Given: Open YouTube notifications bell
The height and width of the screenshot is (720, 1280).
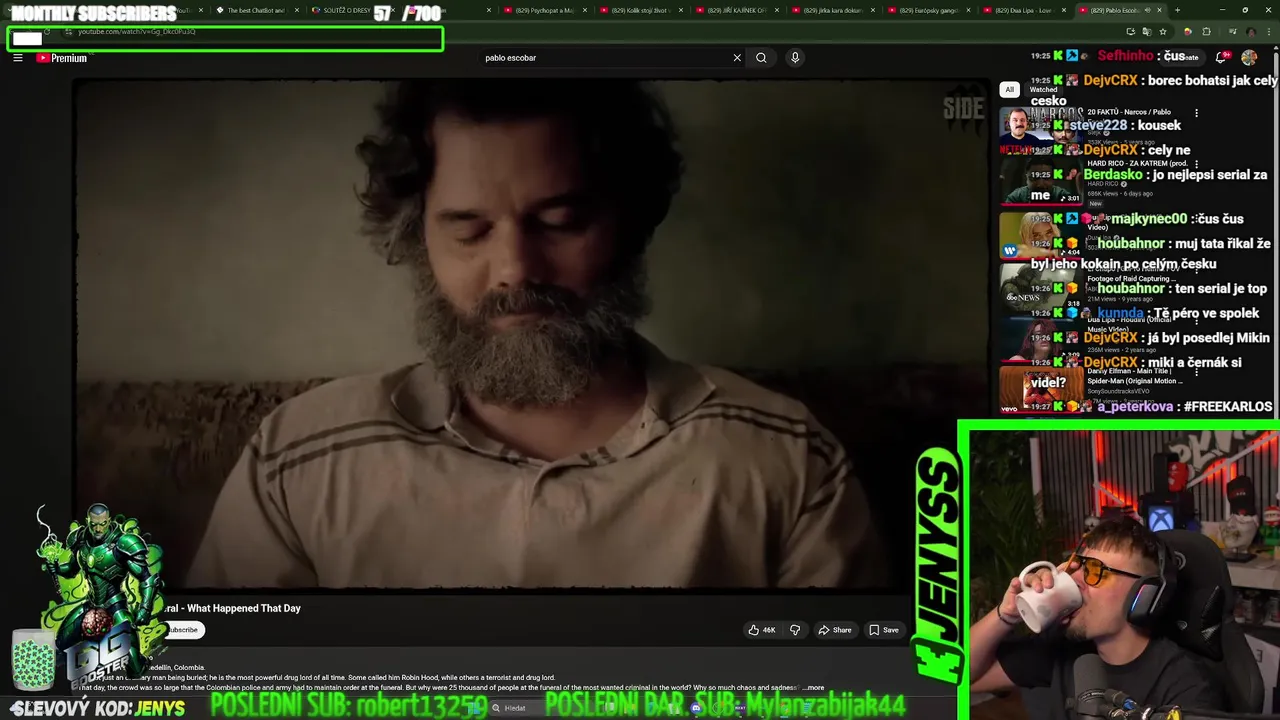Looking at the screenshot, I should pyautogui.click(x=1221, y=58).
